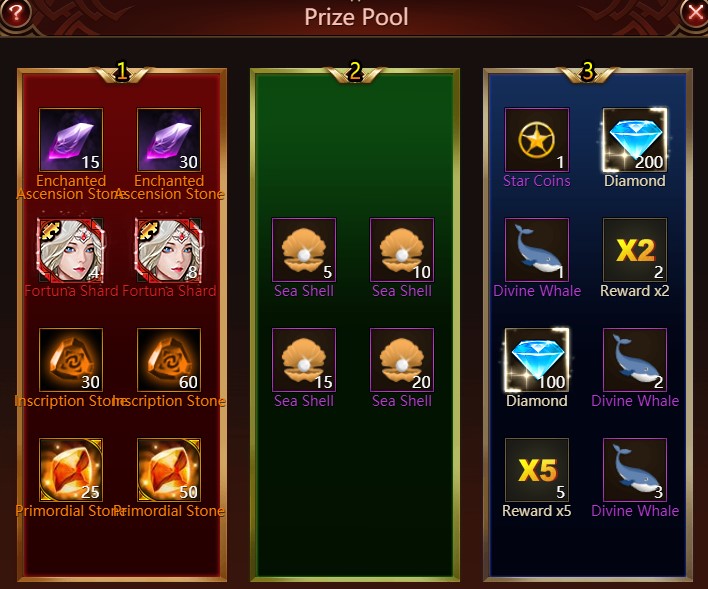Click the Sea Shell with quantity 10
This screenshot has height=589, width=708.
[x=402, y=250]
